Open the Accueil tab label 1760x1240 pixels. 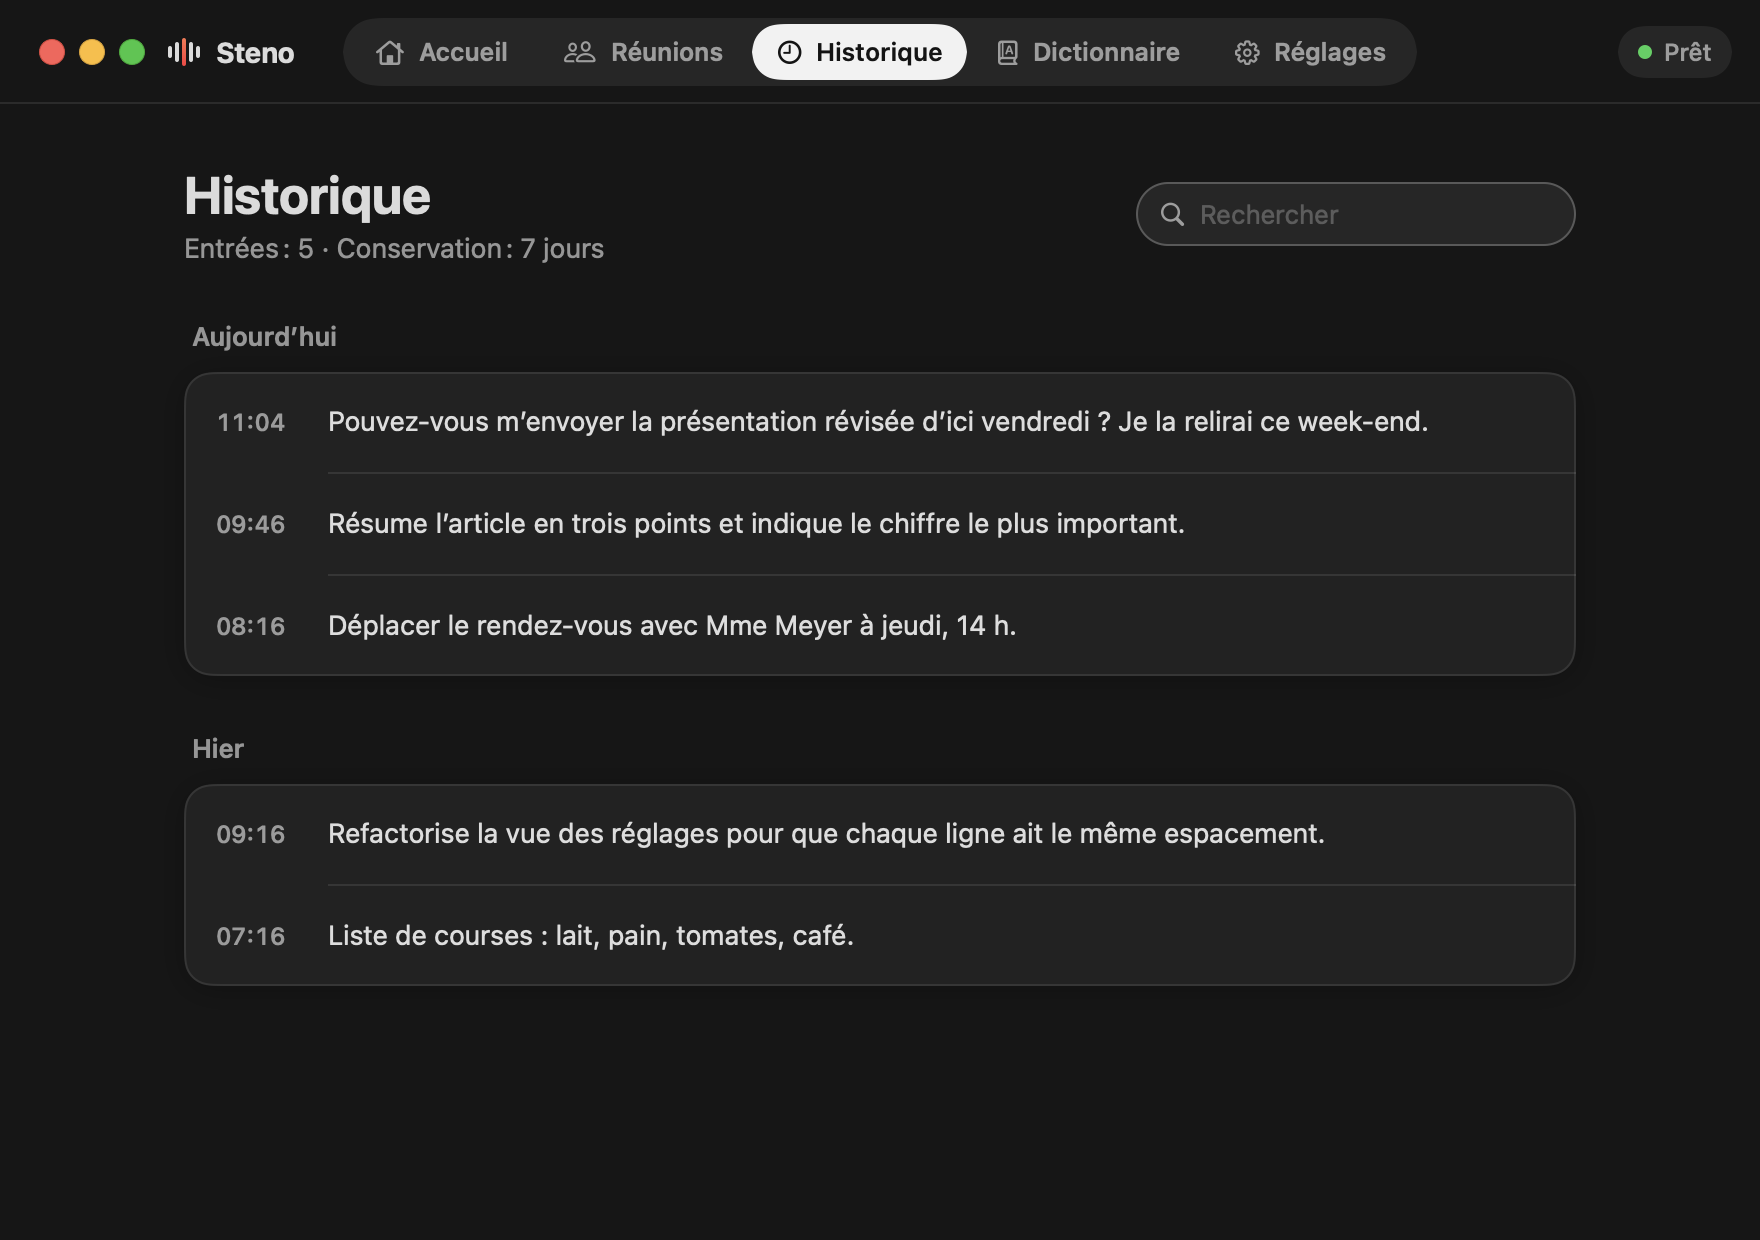tap(463, 52)
